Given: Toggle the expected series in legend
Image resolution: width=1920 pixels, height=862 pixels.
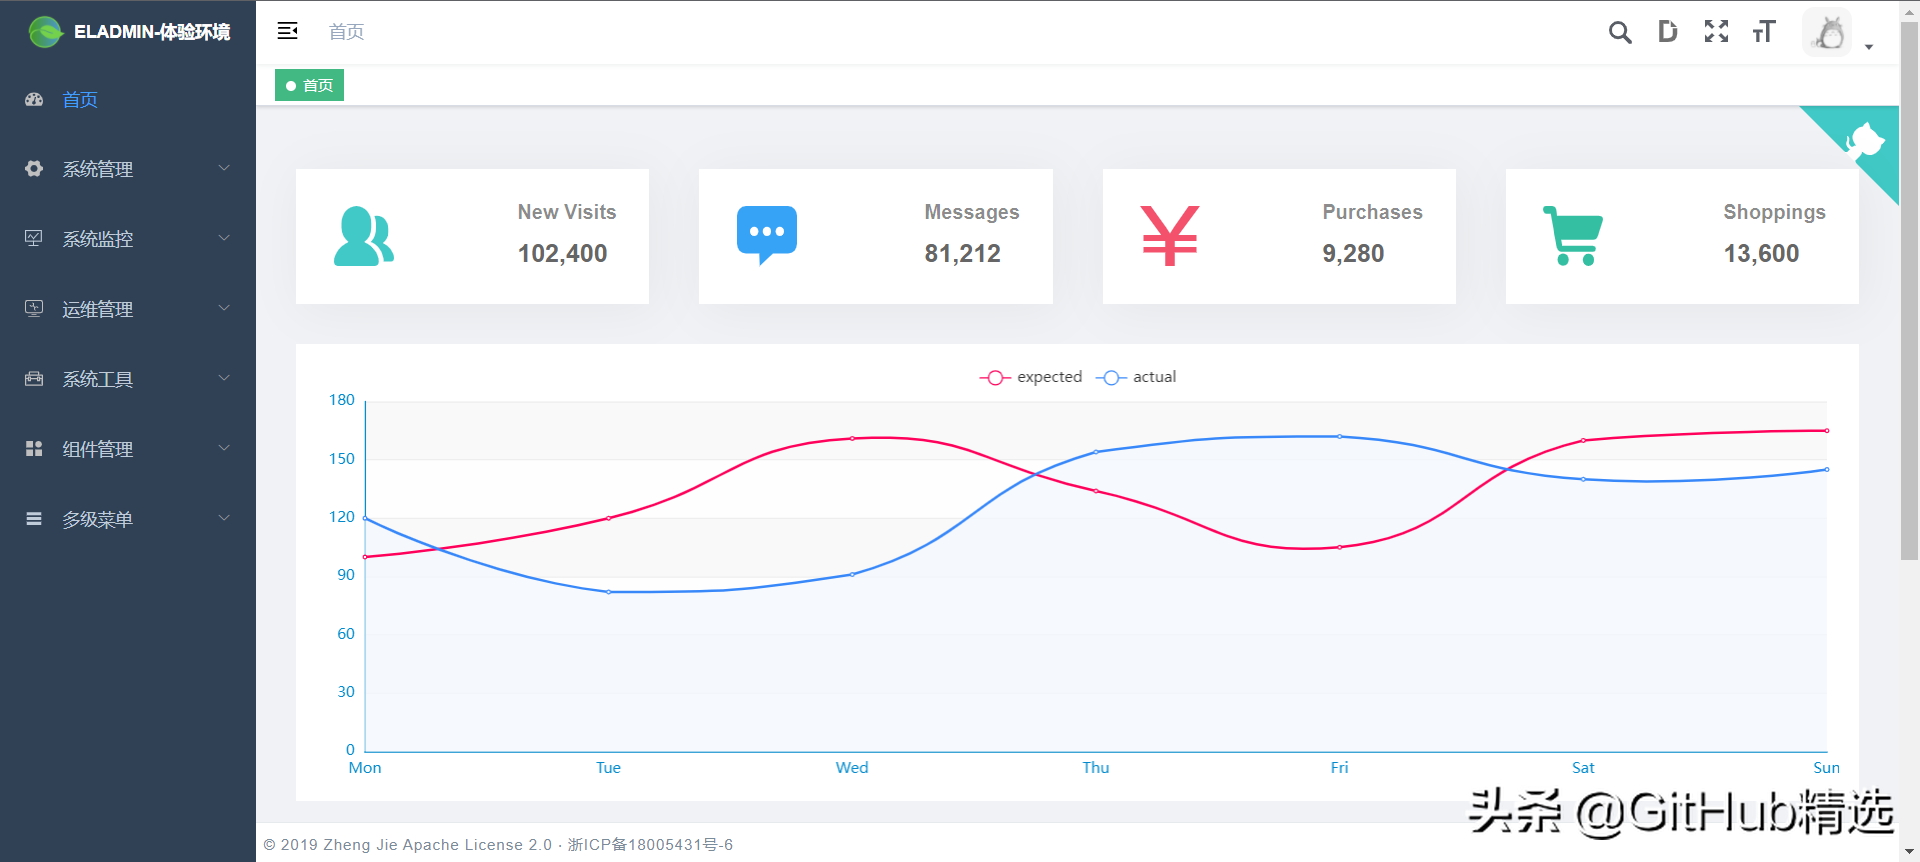Looking at the screenshot, I should (1031, 377).
